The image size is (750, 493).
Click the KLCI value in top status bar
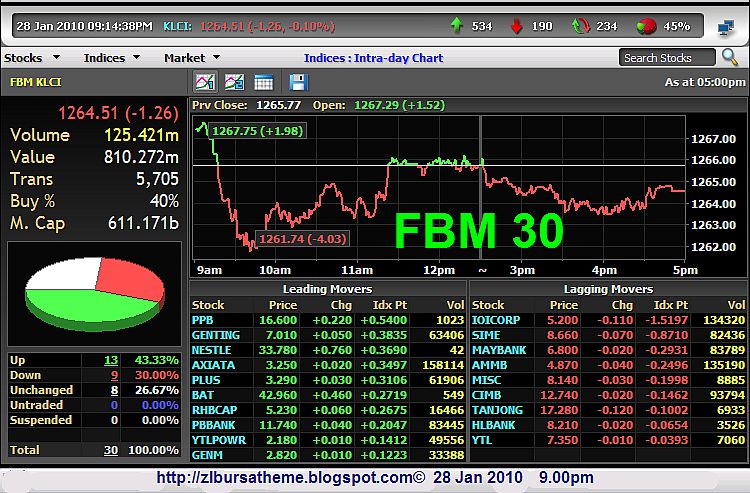pyautogui.click(x=267, y=26)
